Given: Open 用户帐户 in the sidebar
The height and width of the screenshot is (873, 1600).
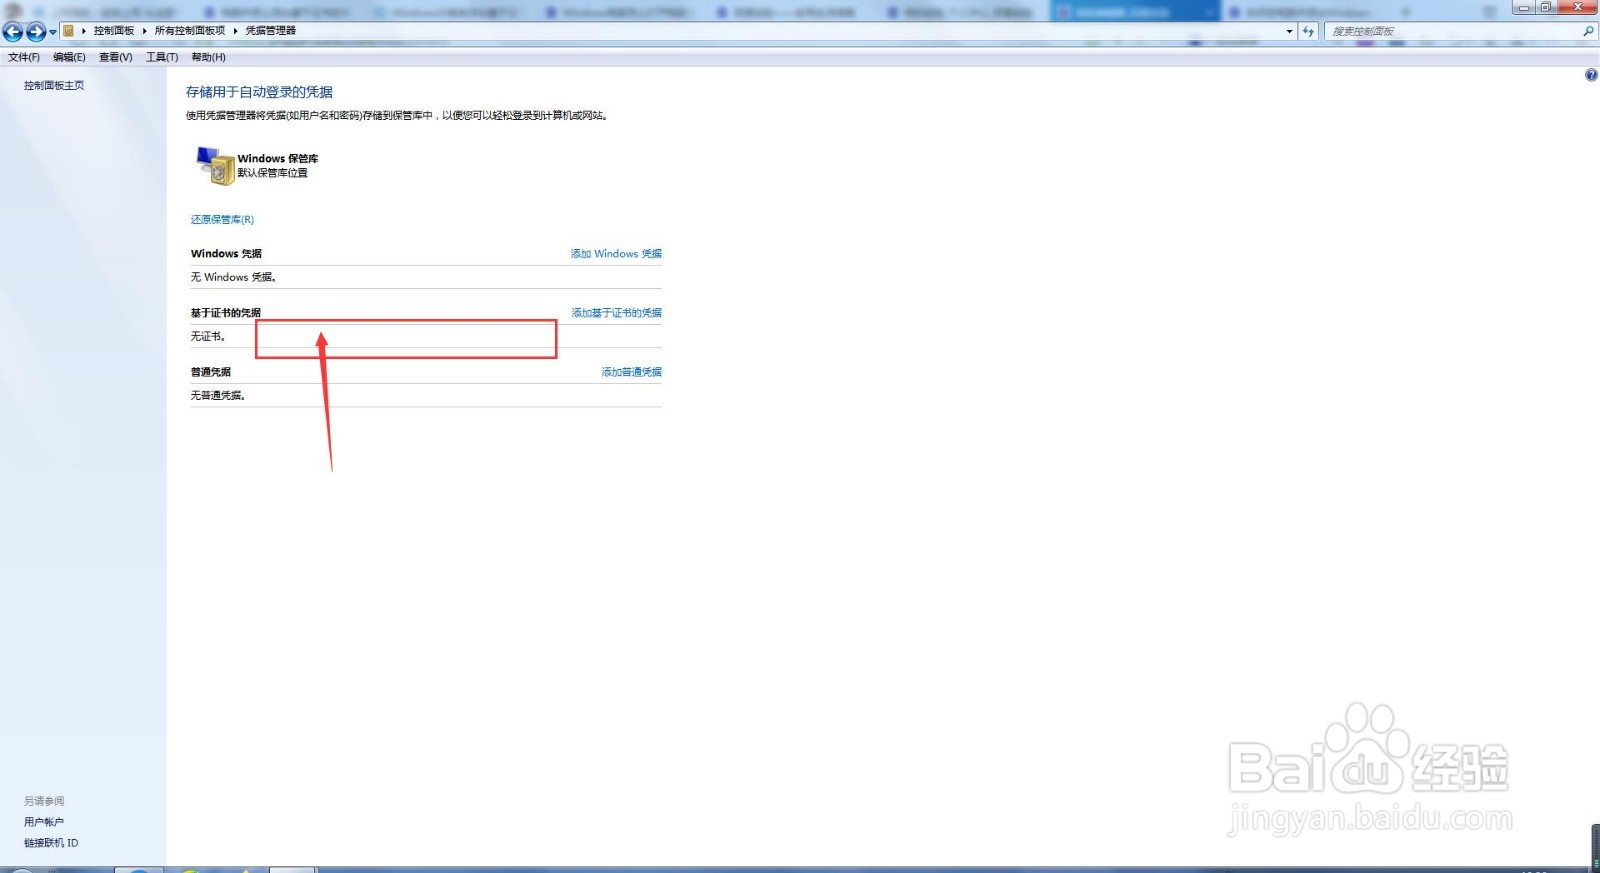Looking at the screenshot, I should (x=44, y=821).
